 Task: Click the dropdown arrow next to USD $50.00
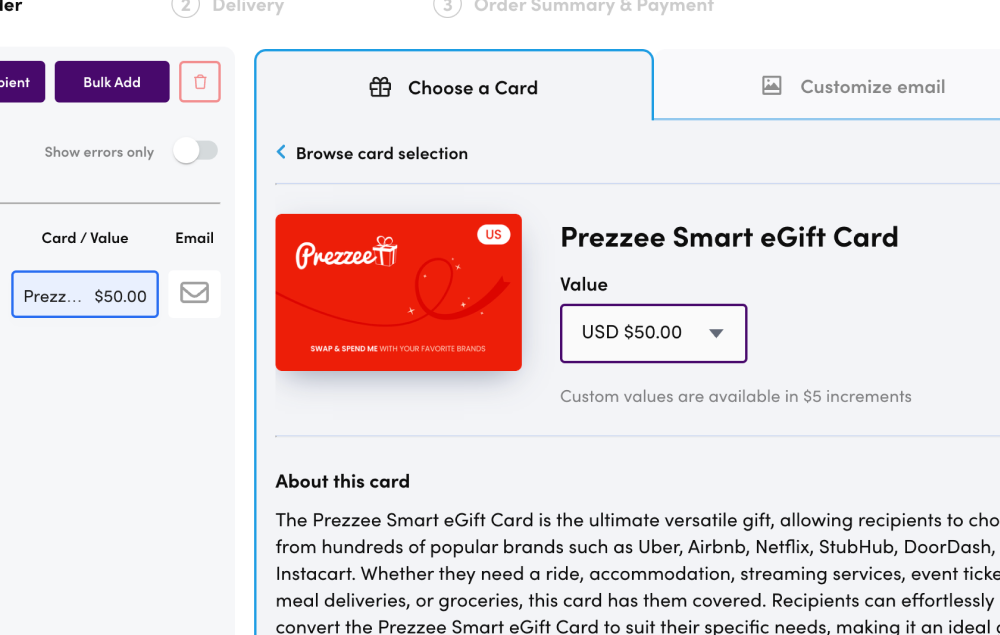coord(718,333)
